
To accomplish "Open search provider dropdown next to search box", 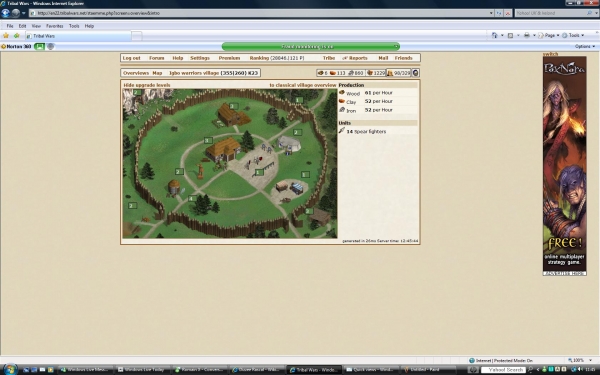I will [x=596, y=13].
